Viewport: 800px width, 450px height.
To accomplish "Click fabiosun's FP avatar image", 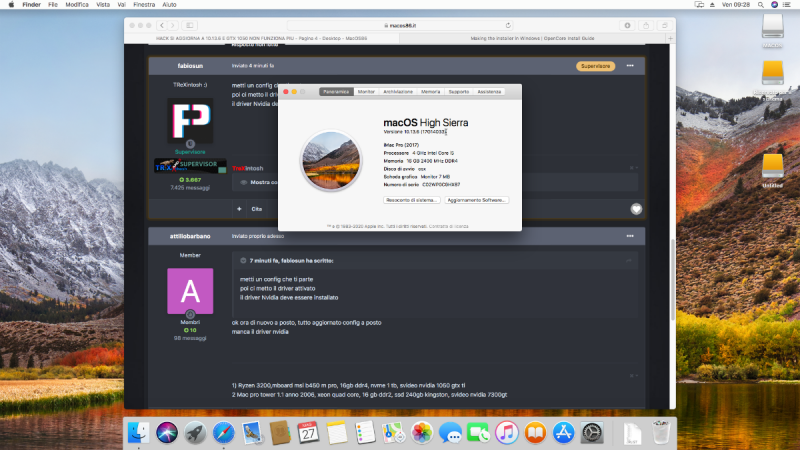I will coord(190,120).
